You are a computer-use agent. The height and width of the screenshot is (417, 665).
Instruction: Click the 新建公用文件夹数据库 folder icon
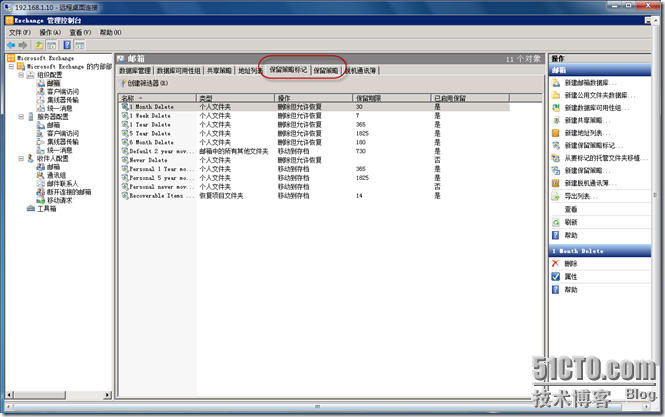(x=556, y=95)
